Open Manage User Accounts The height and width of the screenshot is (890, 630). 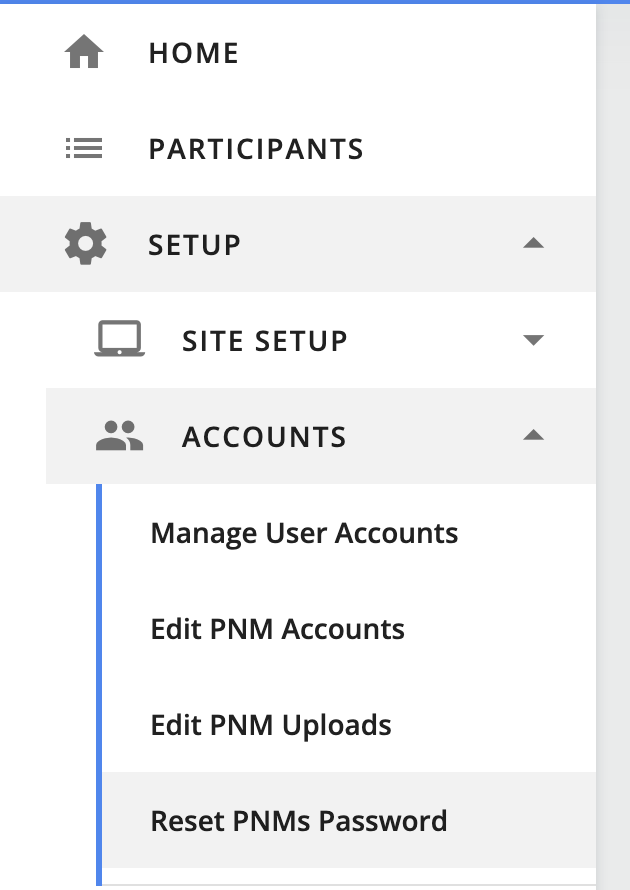304,533
